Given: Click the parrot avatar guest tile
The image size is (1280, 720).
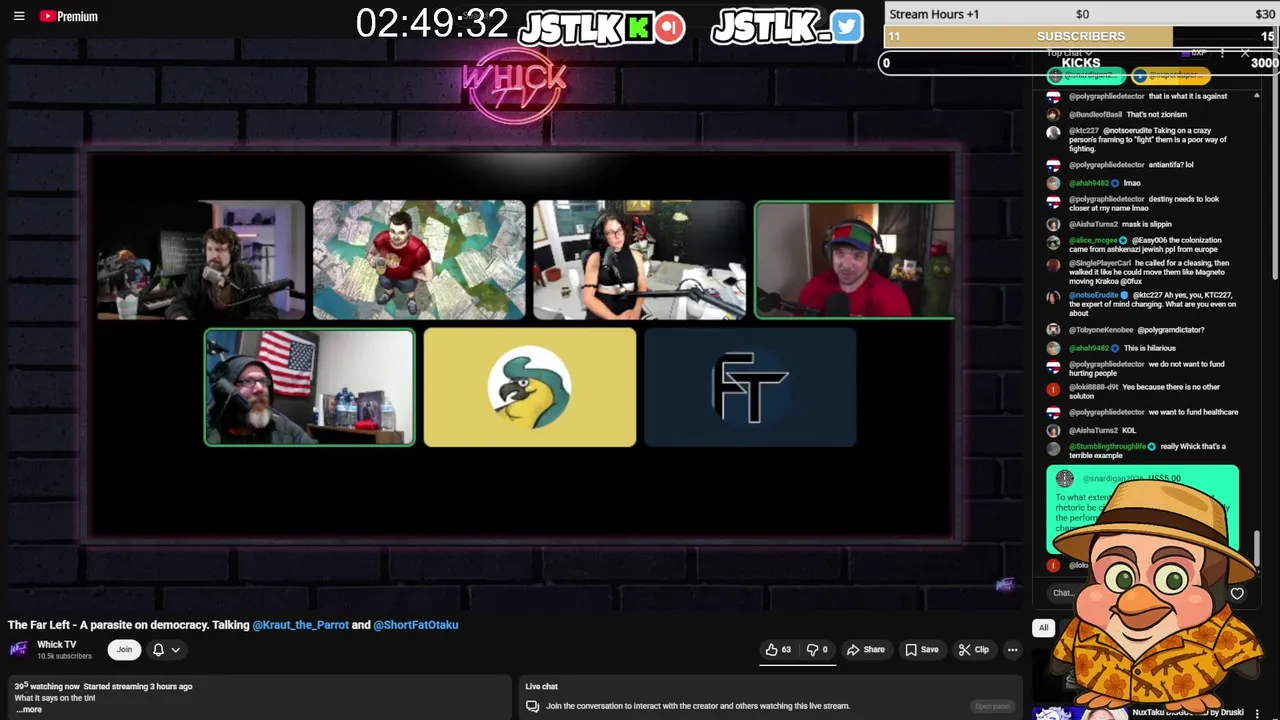Looking at the screenshot, I should tap(530, 387).
